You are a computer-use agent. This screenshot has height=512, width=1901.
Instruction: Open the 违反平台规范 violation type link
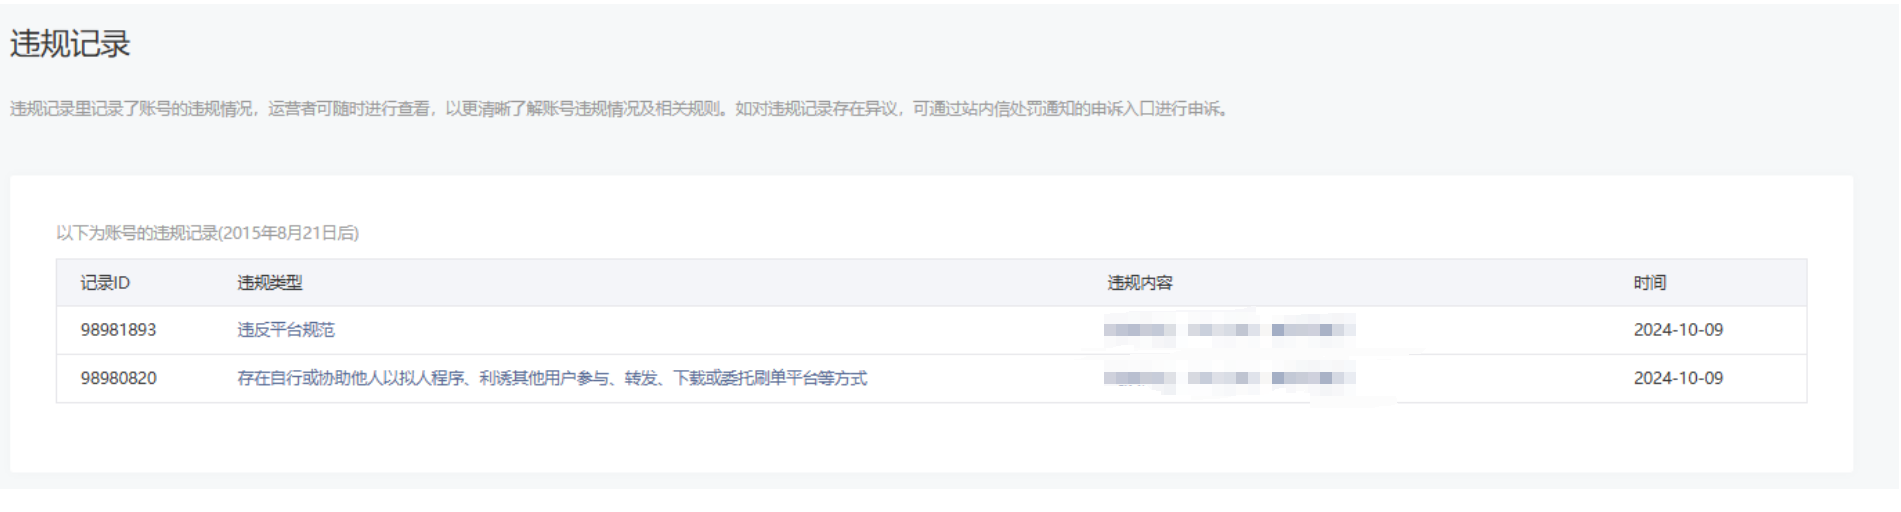[x=285, y=330]
